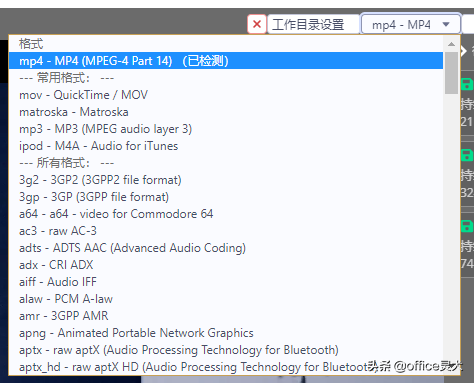Select ac3 - raw AC-3 format
Screen dimensions: 474x383
pos(226,231)
